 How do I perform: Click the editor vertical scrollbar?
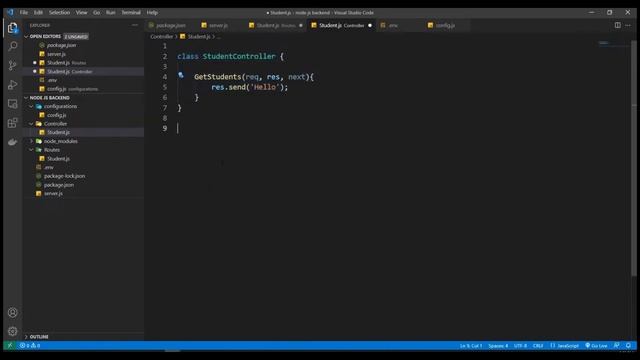pos(633,159)
